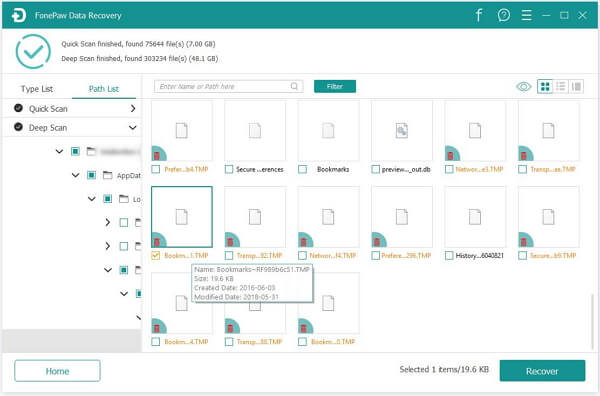Open the Facebook share icon
This screenshot has width=600, height=396.
[478, 15]
